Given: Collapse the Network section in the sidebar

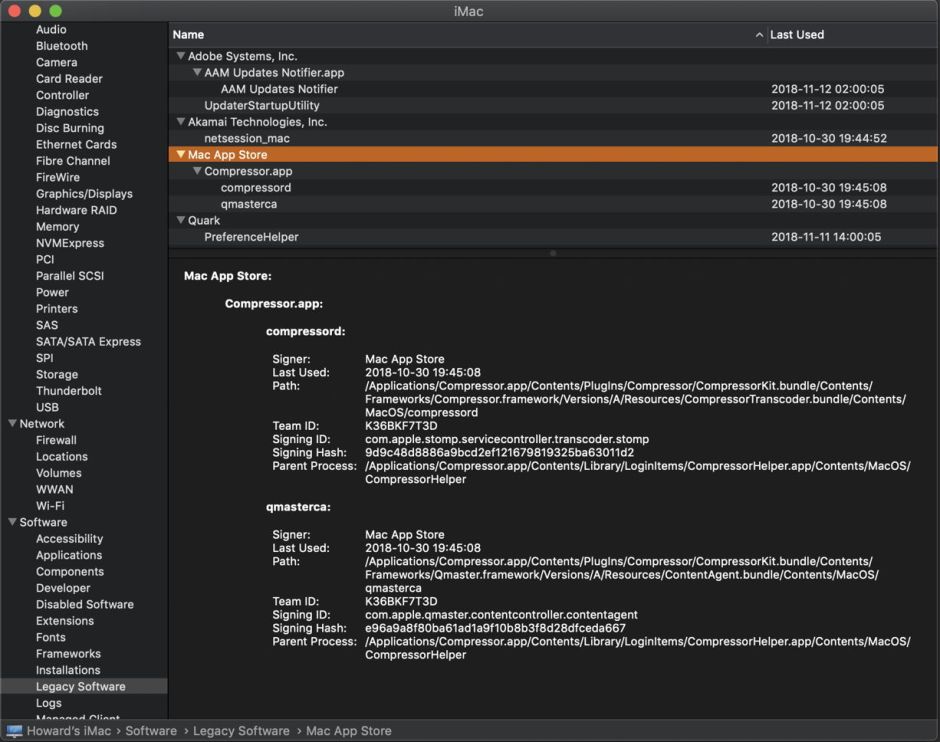Looking at the screenshot, I should pos(12,424).
